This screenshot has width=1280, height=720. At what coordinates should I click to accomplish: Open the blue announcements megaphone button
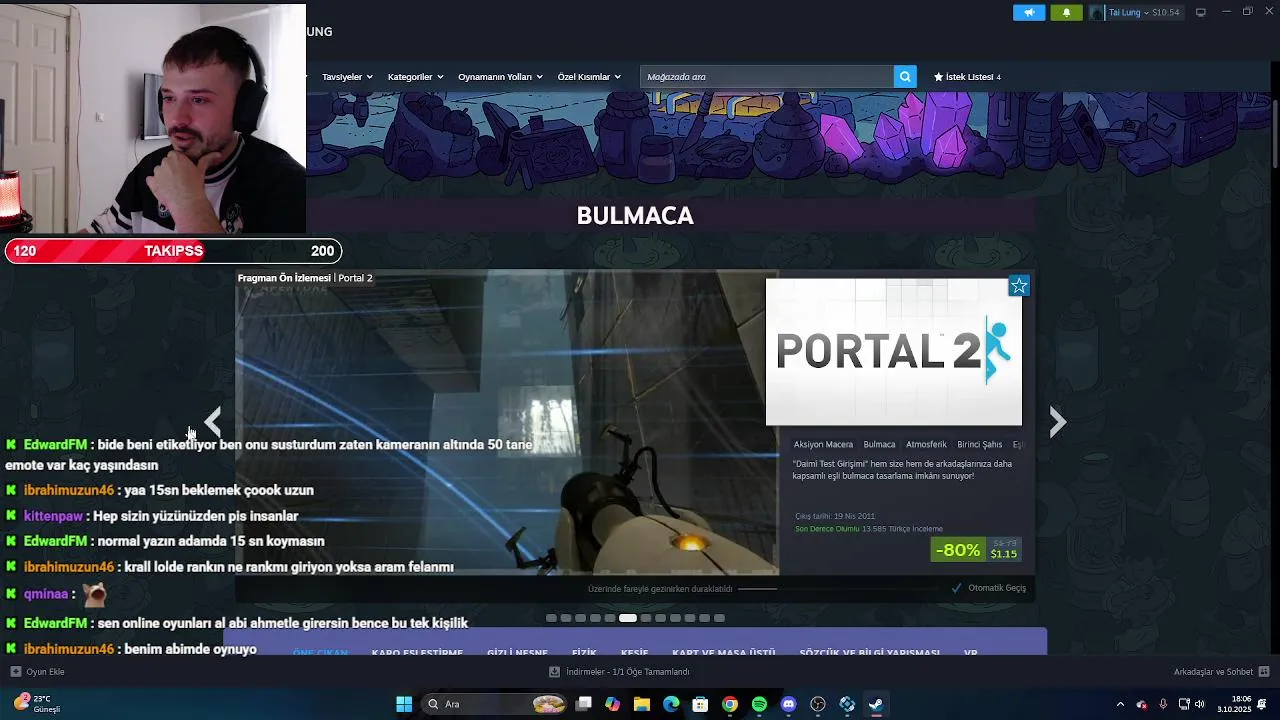(1029, 12)
